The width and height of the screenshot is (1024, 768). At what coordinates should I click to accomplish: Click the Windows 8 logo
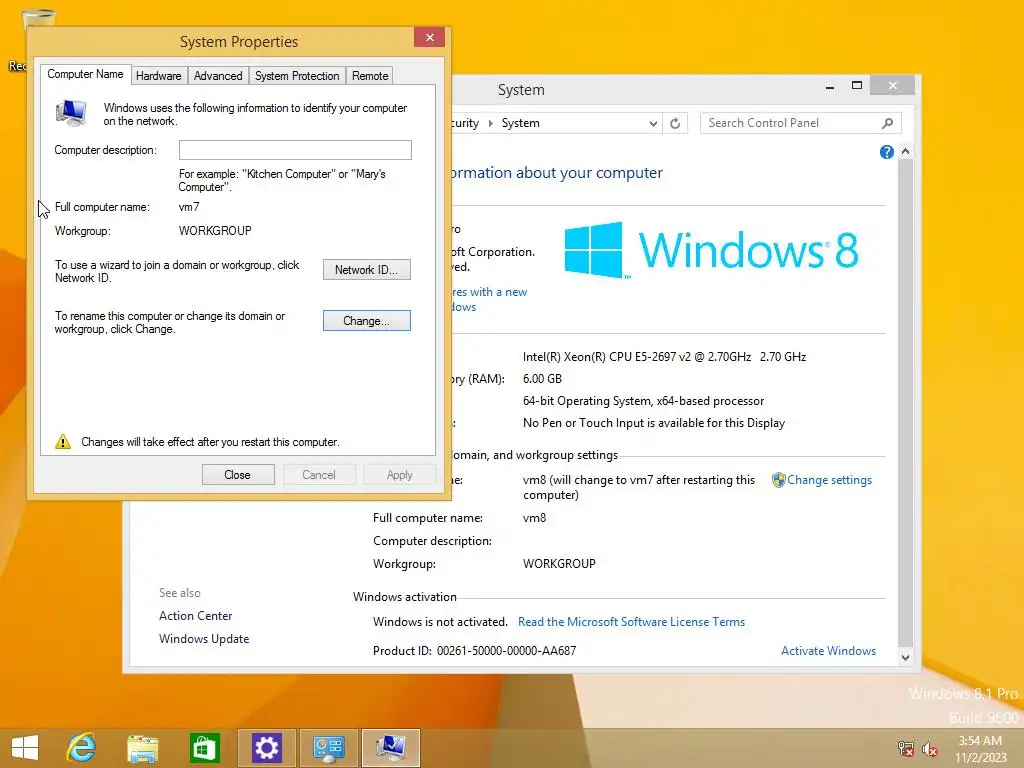[x=711, y=250]
